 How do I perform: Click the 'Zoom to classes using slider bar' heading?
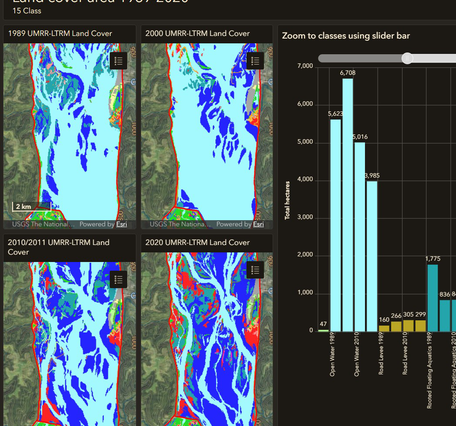(346, 36)
